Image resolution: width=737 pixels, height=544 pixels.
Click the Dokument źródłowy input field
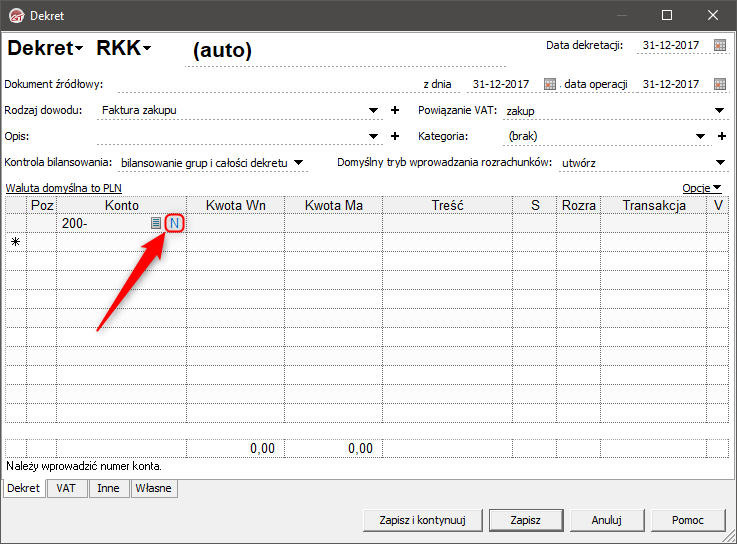tap(268, 84)
